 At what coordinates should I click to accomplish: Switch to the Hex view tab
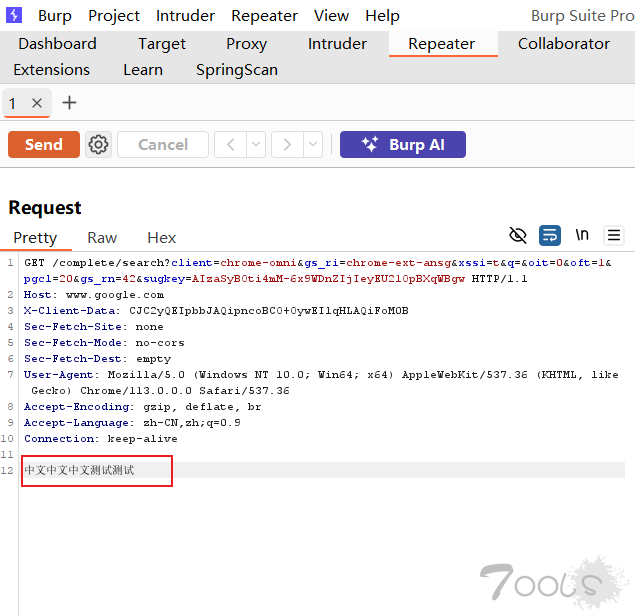(x=161, y=238)
